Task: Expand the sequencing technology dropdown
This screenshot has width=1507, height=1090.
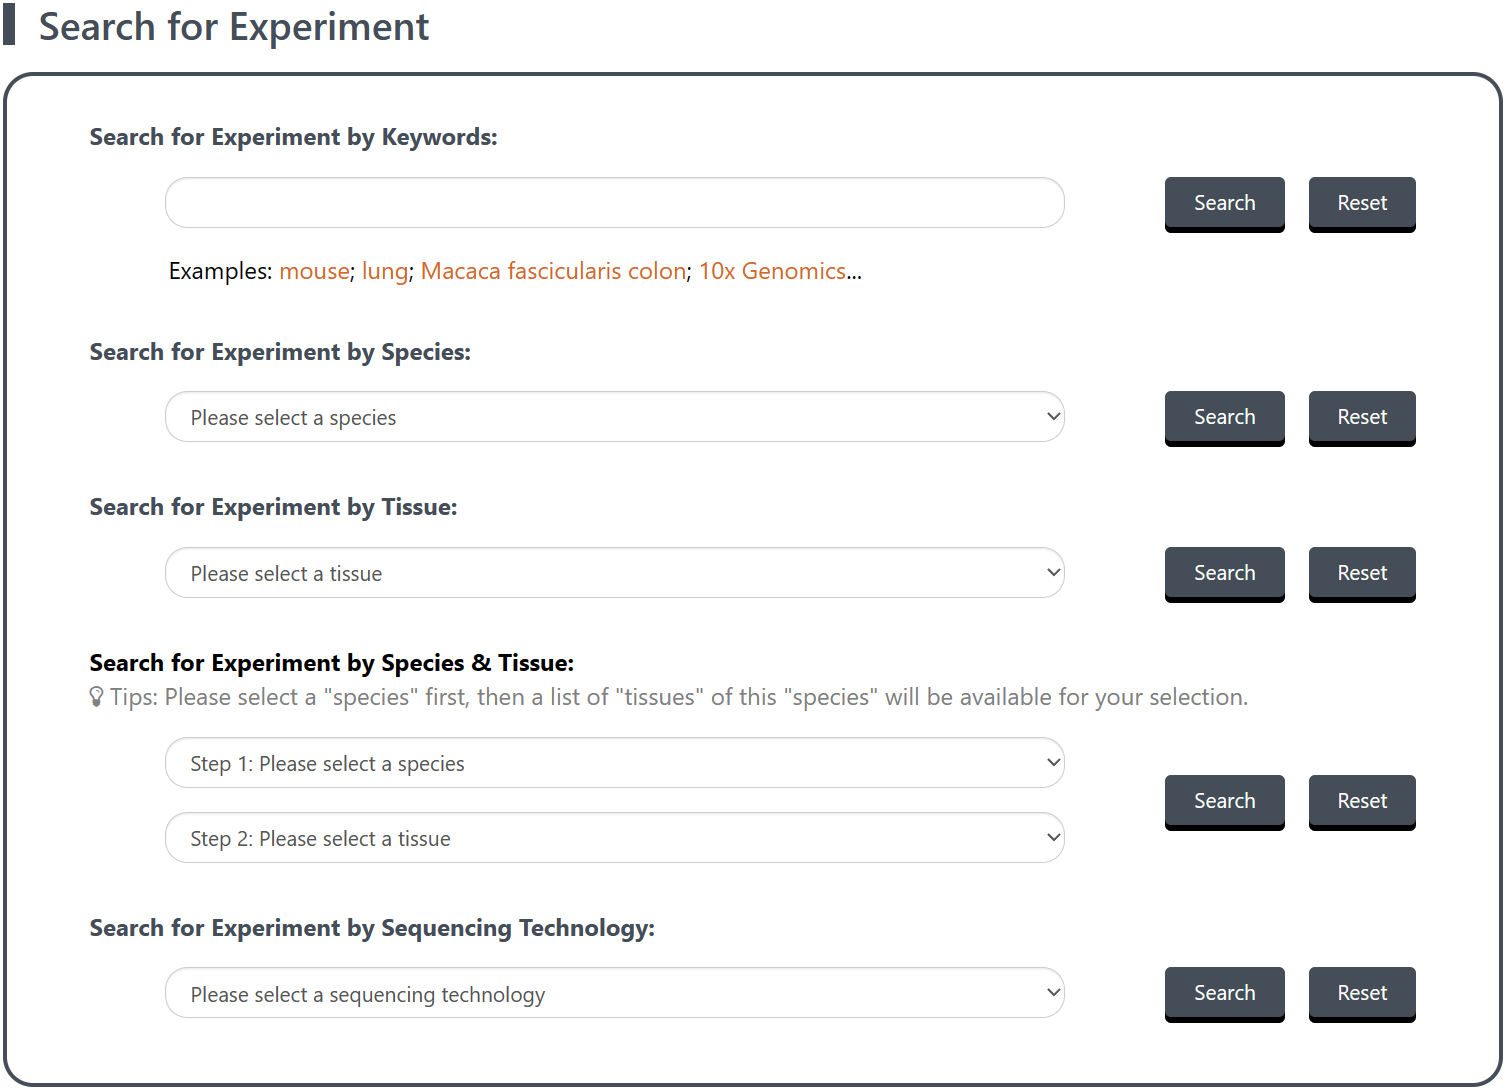Action: (x=614, y=993)
